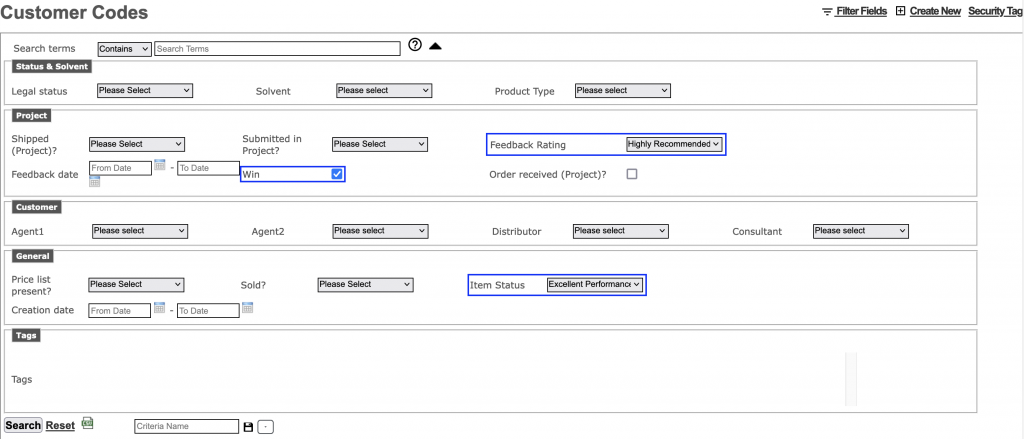The image size is (1024, 439).
Task: Tick the Order received (Project)? checkbox
Action: (631, 174)
